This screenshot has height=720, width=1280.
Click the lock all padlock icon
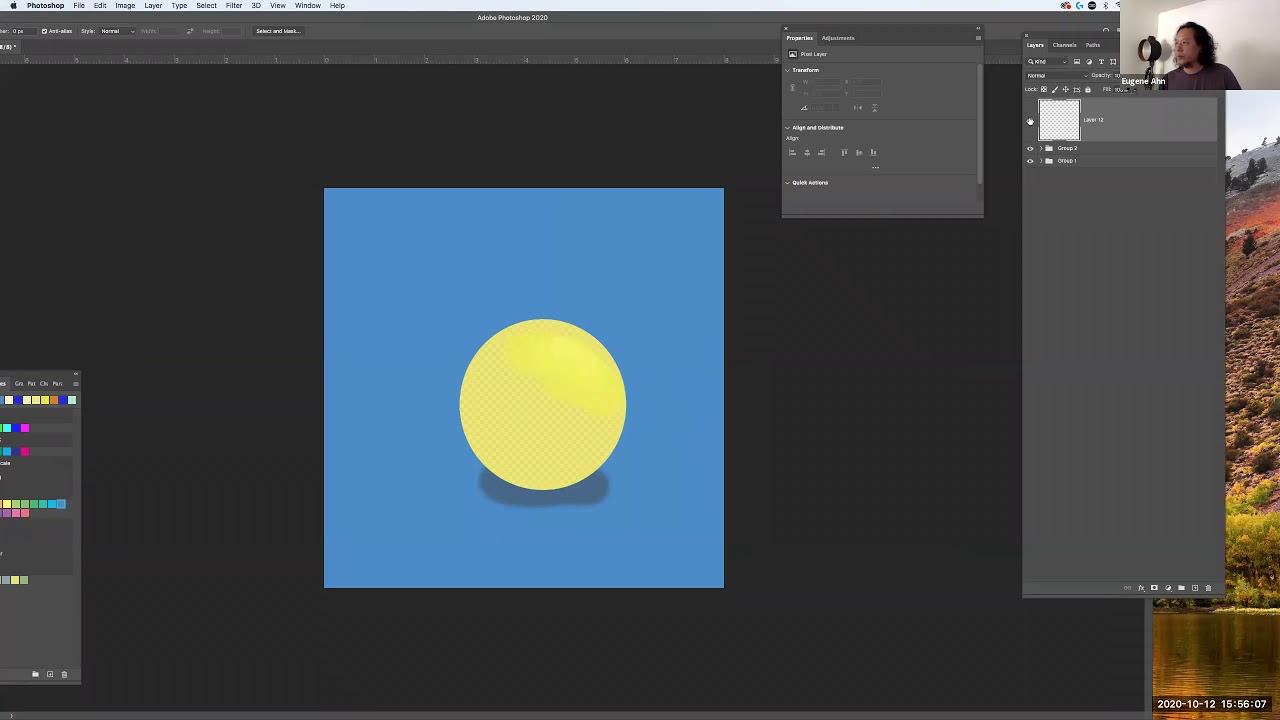[x=1088, y=90]
